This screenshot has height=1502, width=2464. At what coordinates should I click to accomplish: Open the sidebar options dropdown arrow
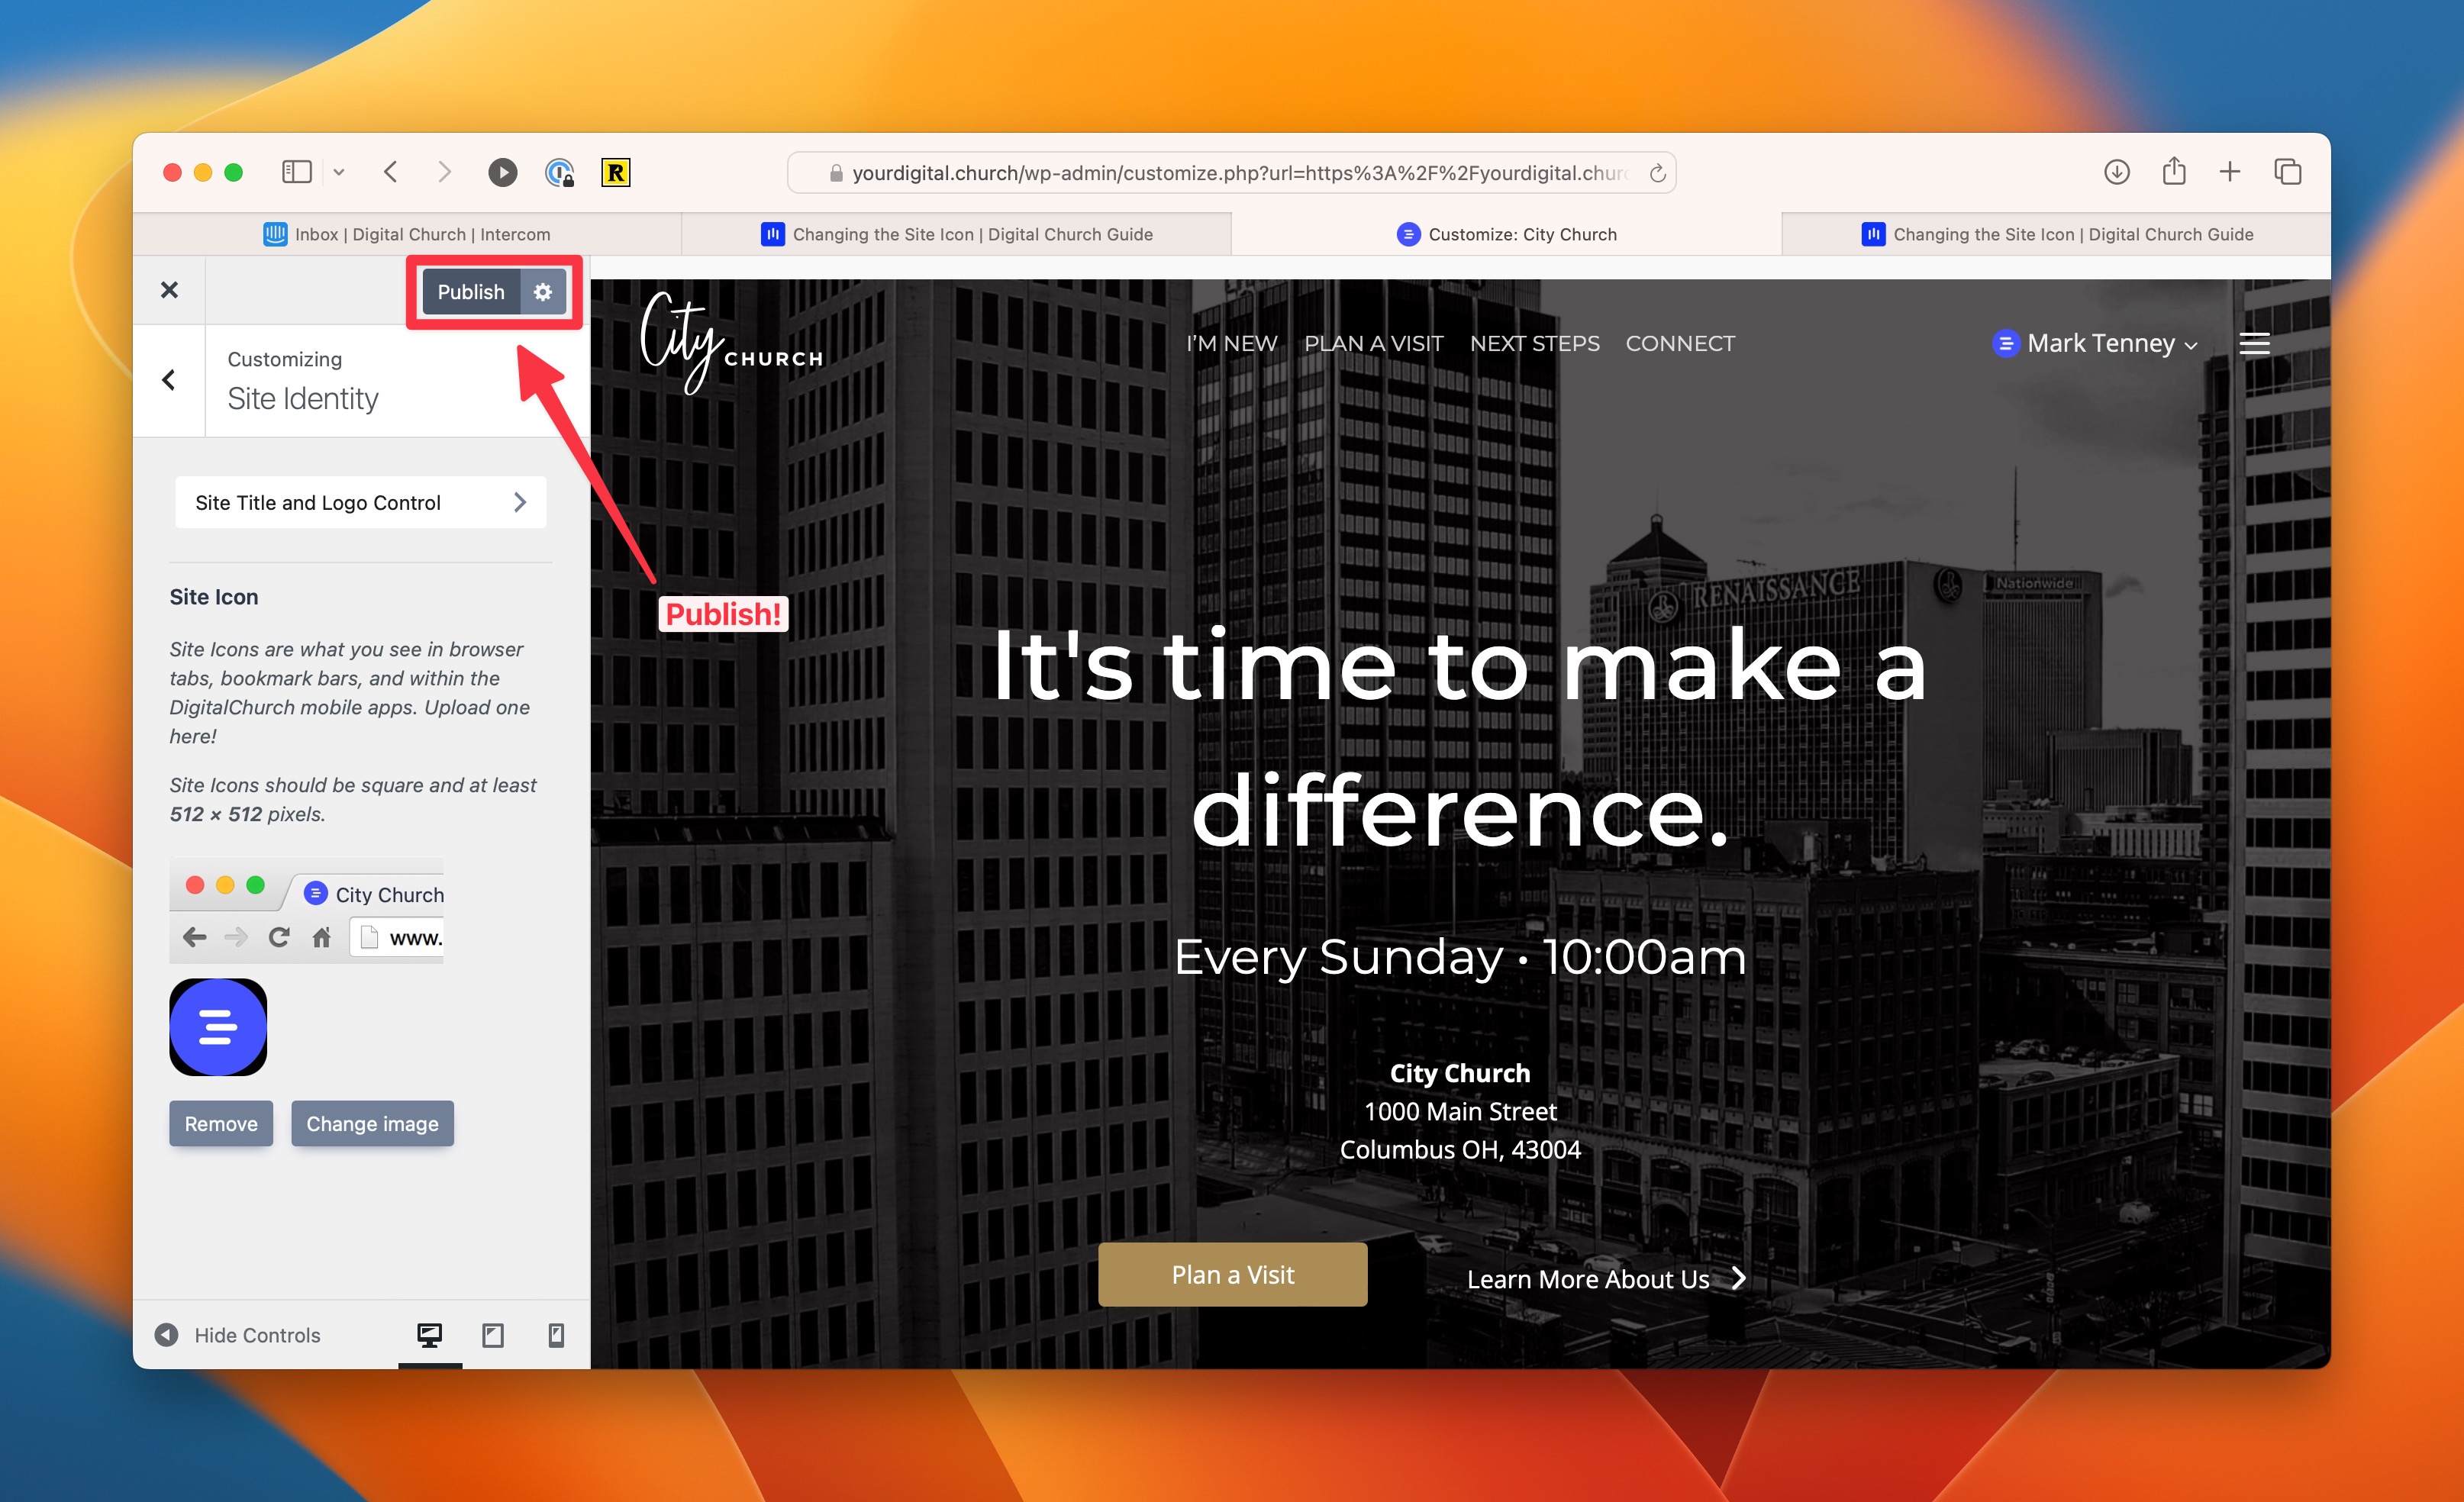[339, 172]
